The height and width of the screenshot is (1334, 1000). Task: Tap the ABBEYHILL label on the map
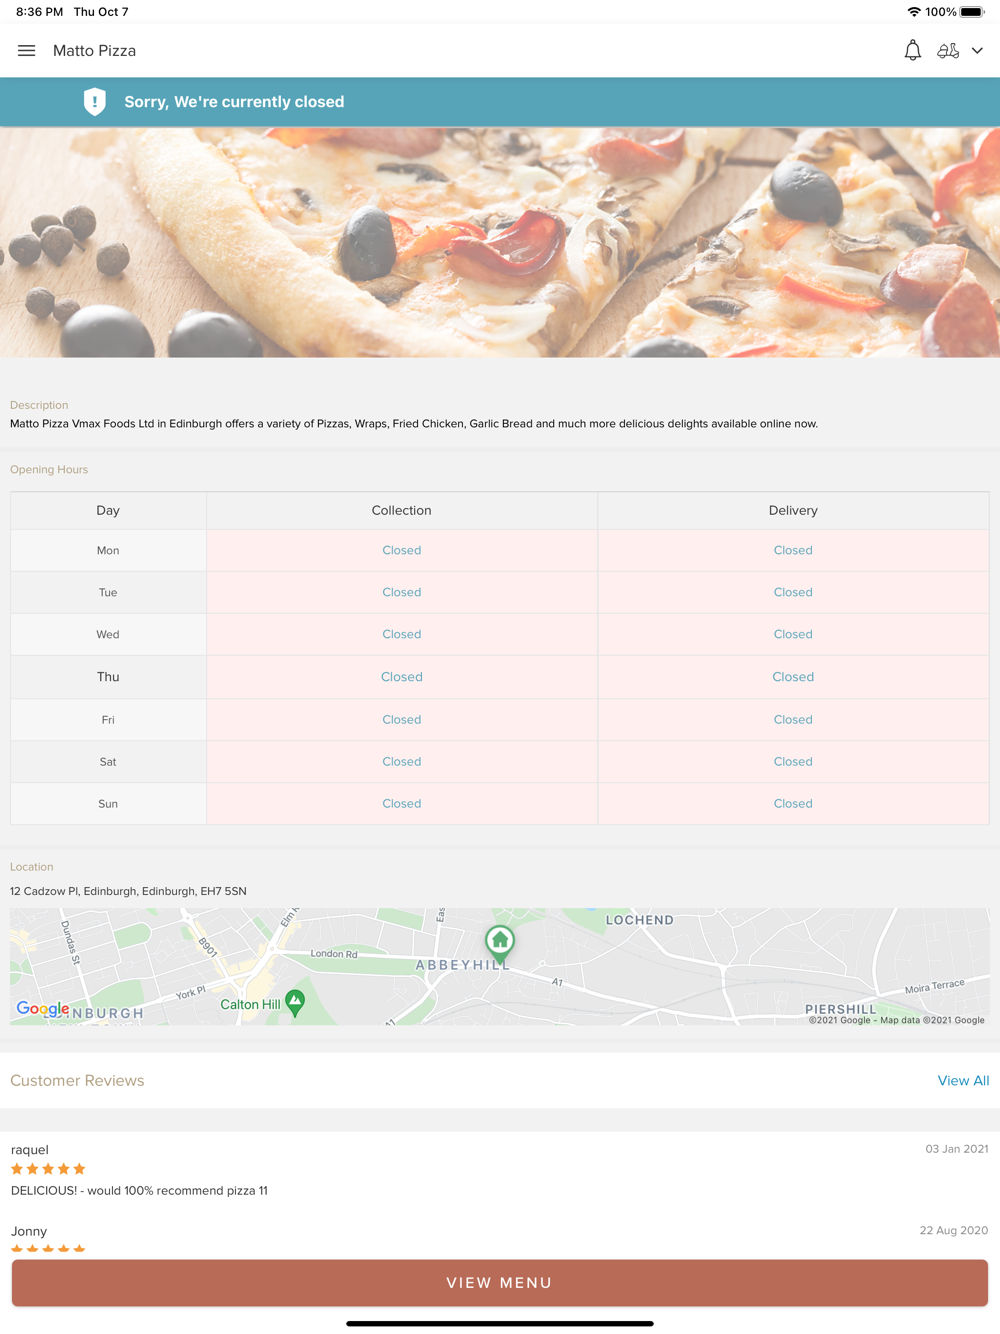pyautogui.click(x=463, y=965)
